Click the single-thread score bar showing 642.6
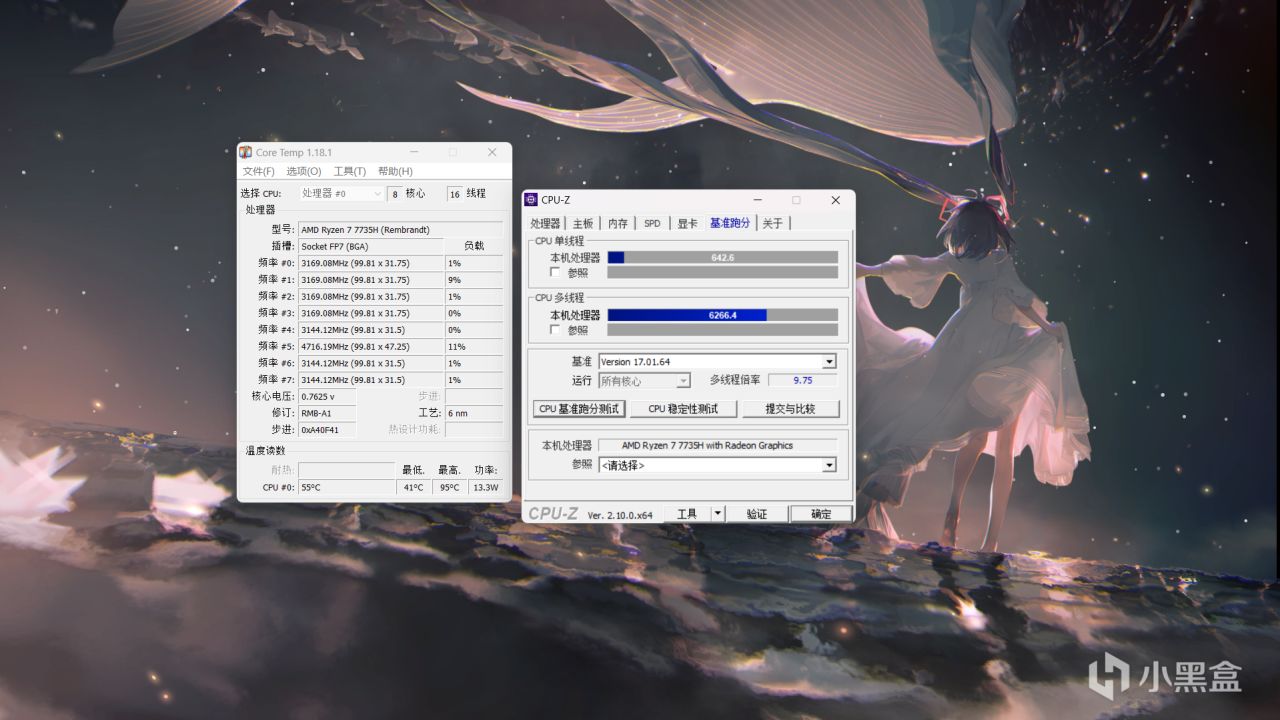This screenshot has width=1280, height=720. coord(722,257)
